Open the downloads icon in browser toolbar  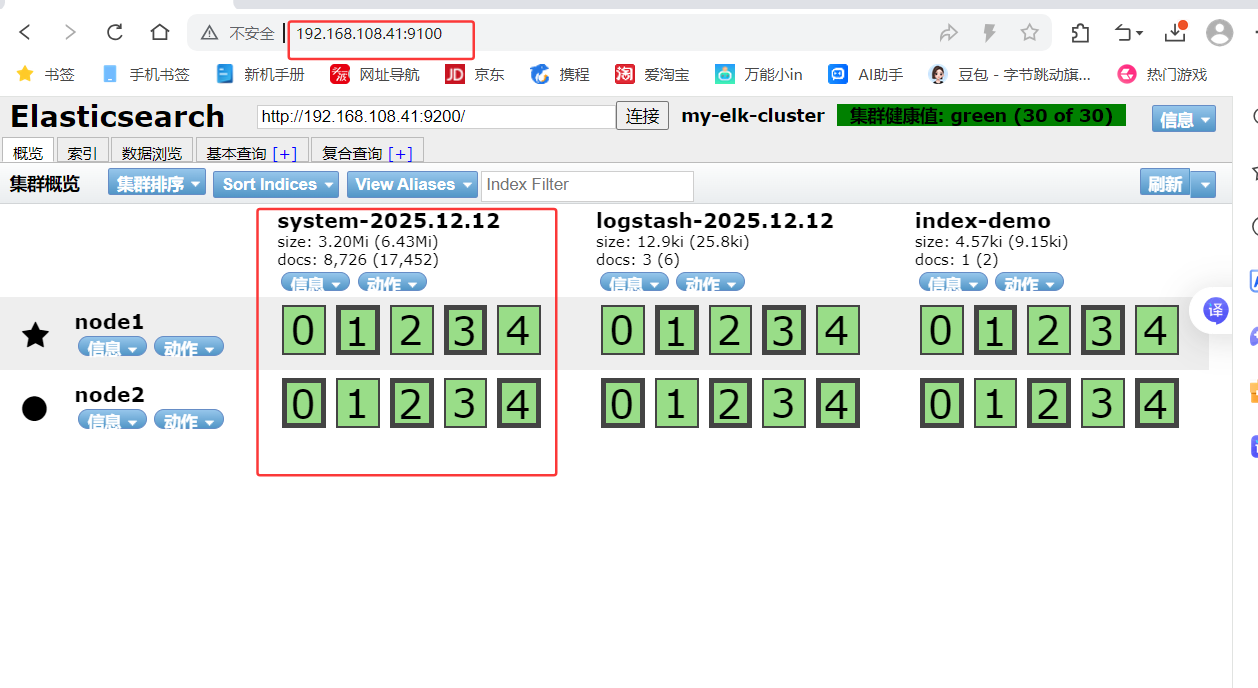pyautogui.click(x=1176, y=33)
